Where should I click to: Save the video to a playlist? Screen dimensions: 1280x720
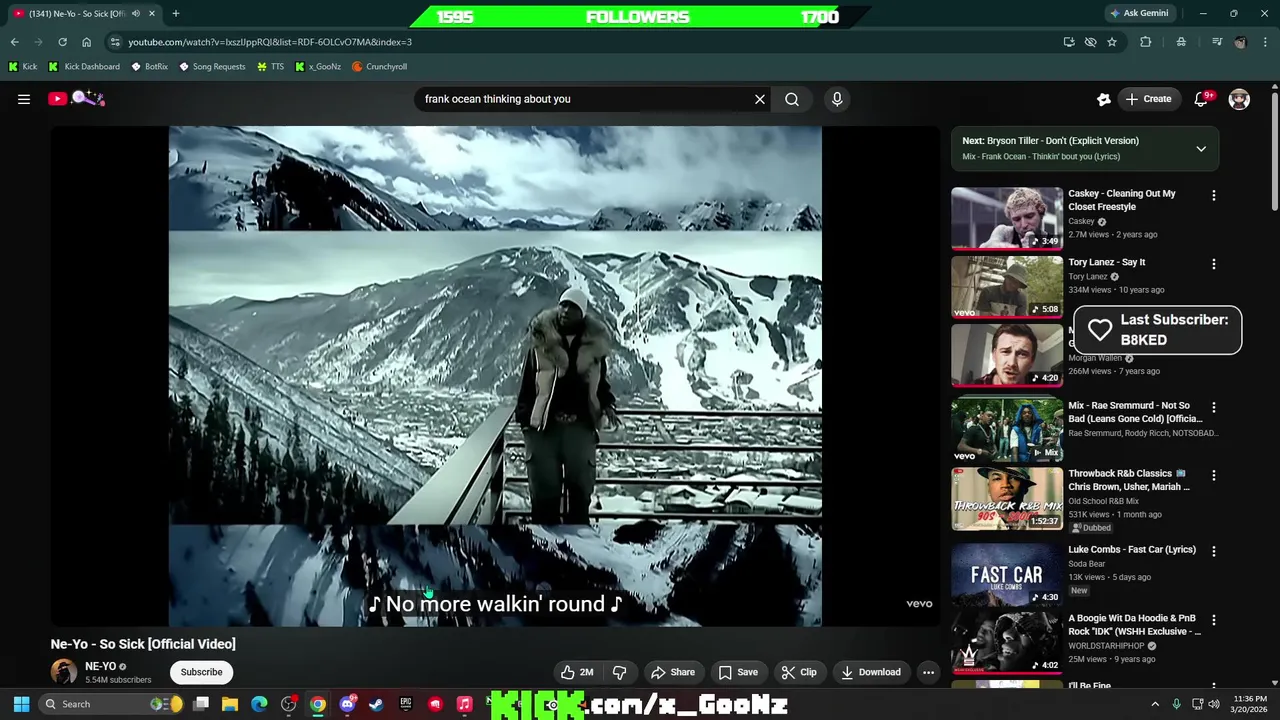738,672
